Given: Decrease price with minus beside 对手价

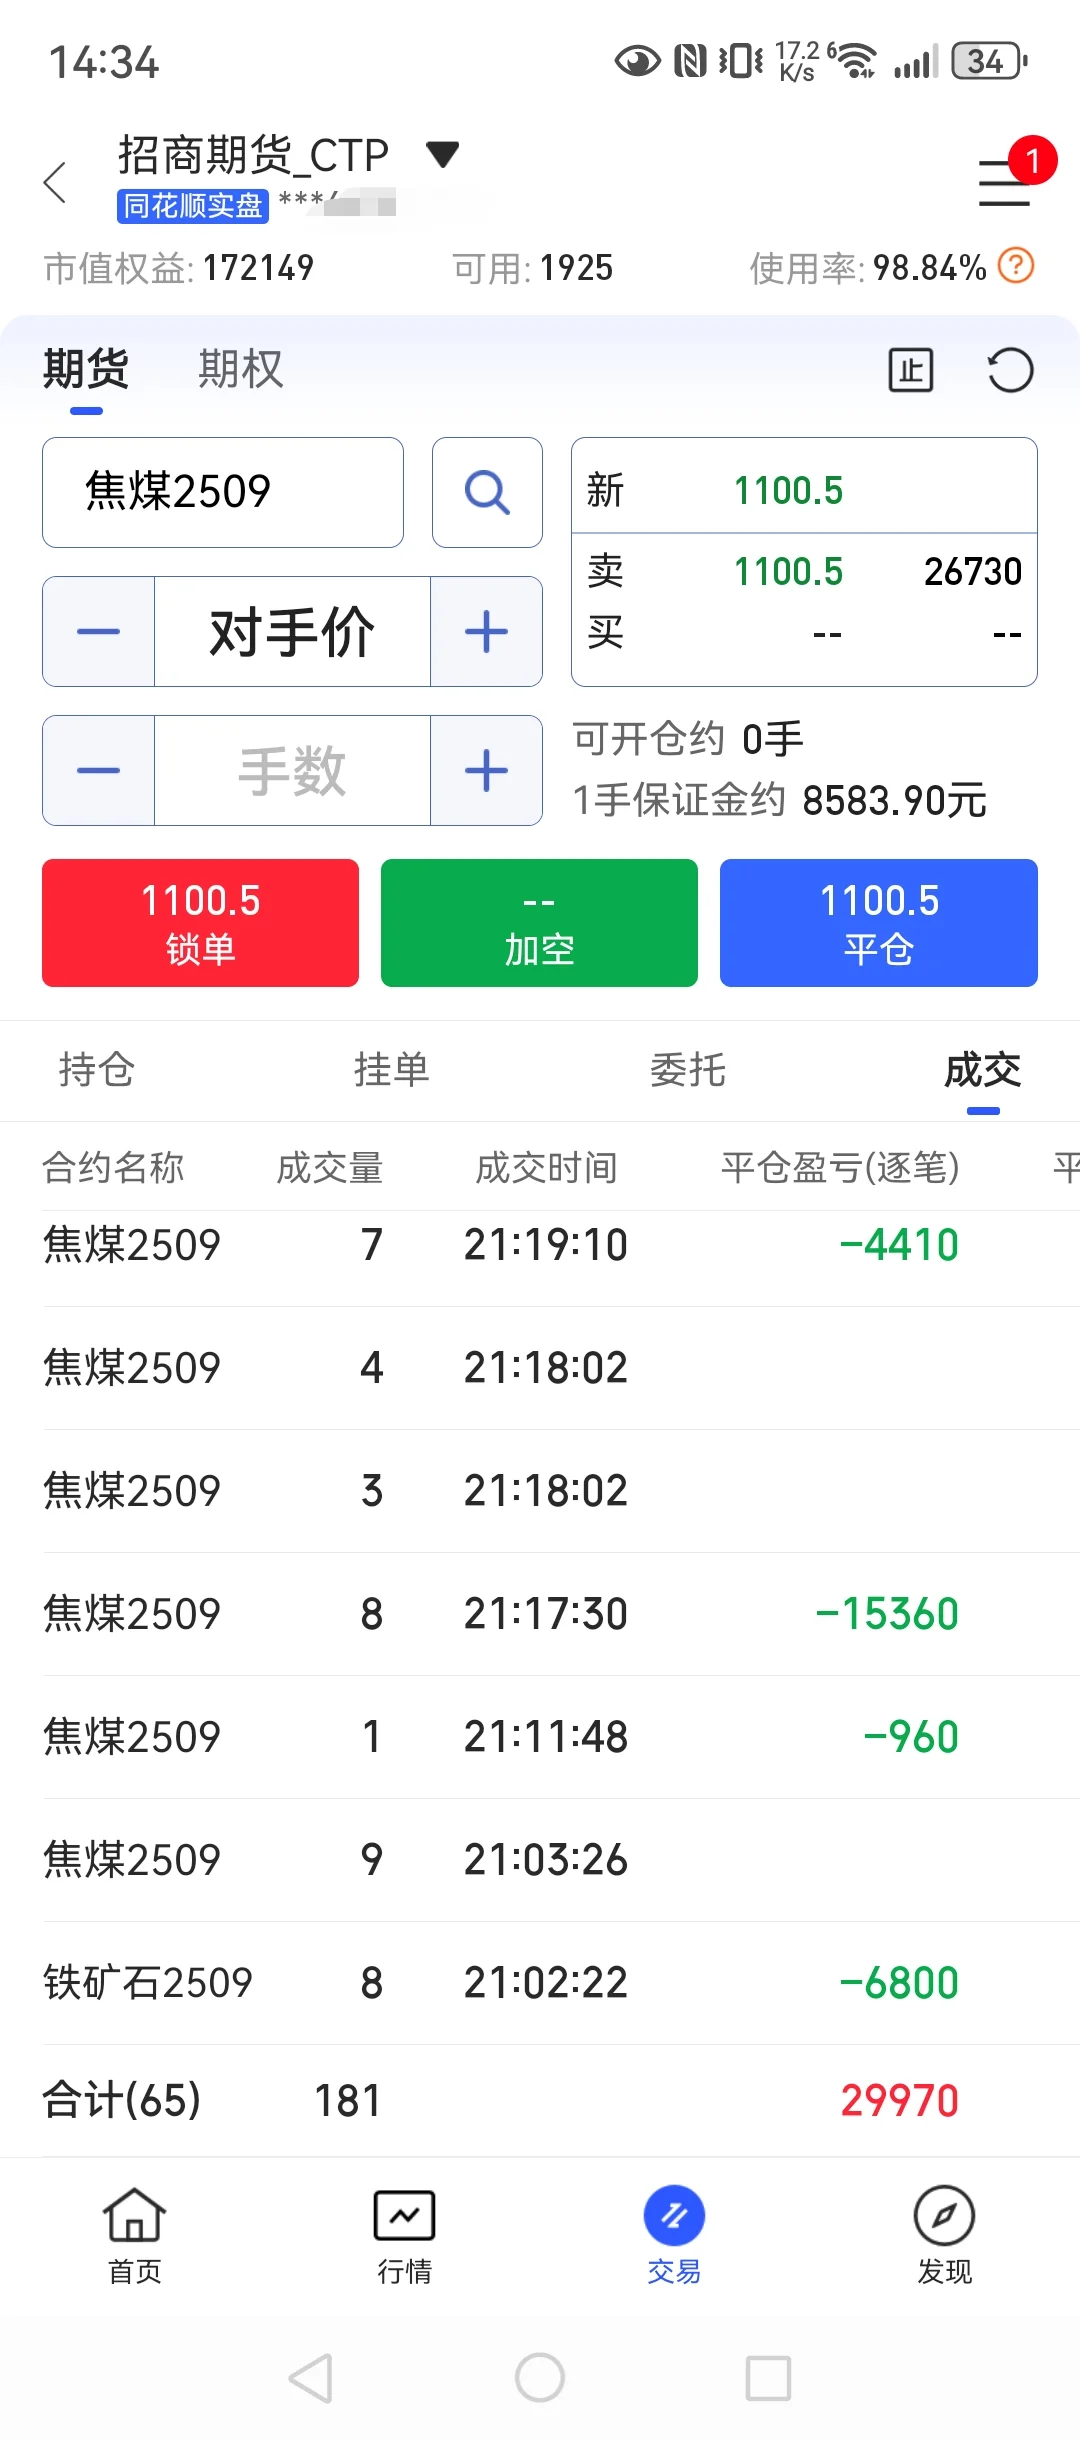Looking at the screenshot, I should coord(98,631).
